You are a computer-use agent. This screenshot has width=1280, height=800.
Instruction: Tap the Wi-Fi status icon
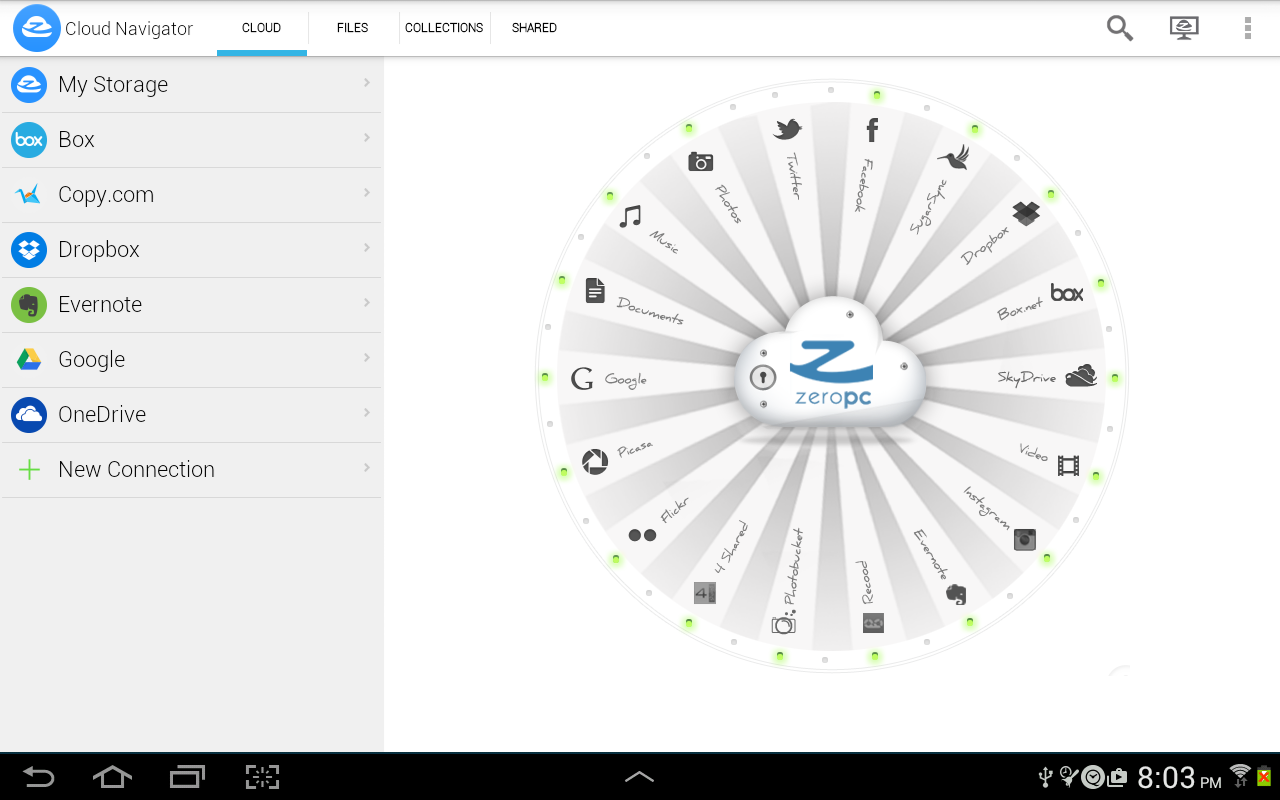point(1240,775)
